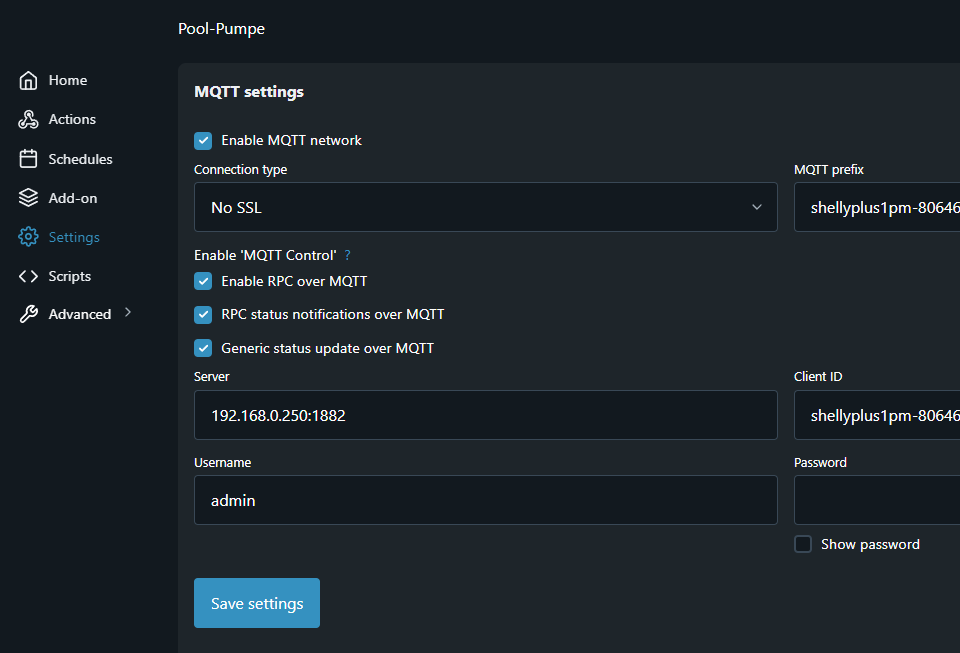Viewport: 960px width, 653px height.
Task: Uncheck Generic status update over MQTT
Action: [203, 348]
